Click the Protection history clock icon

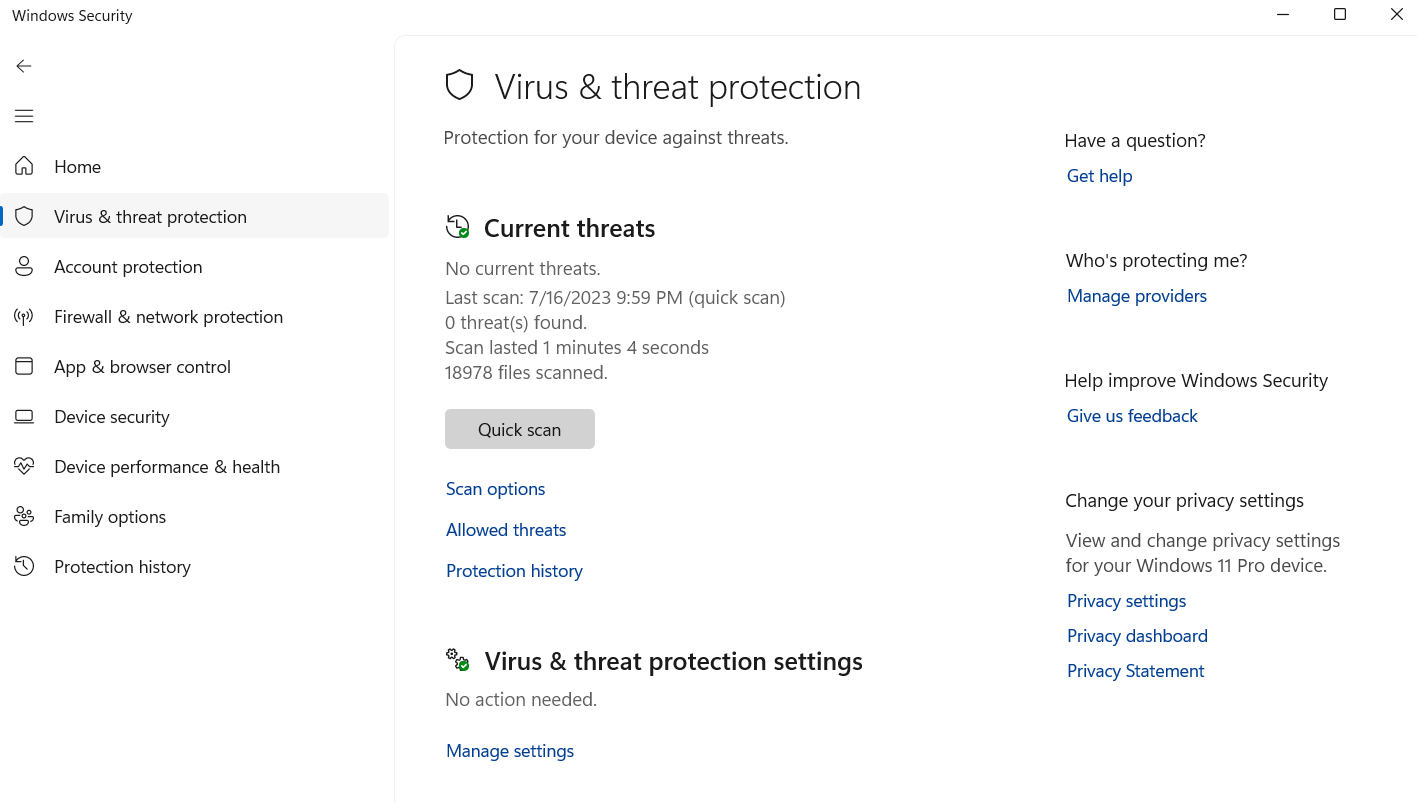[24, 566]
